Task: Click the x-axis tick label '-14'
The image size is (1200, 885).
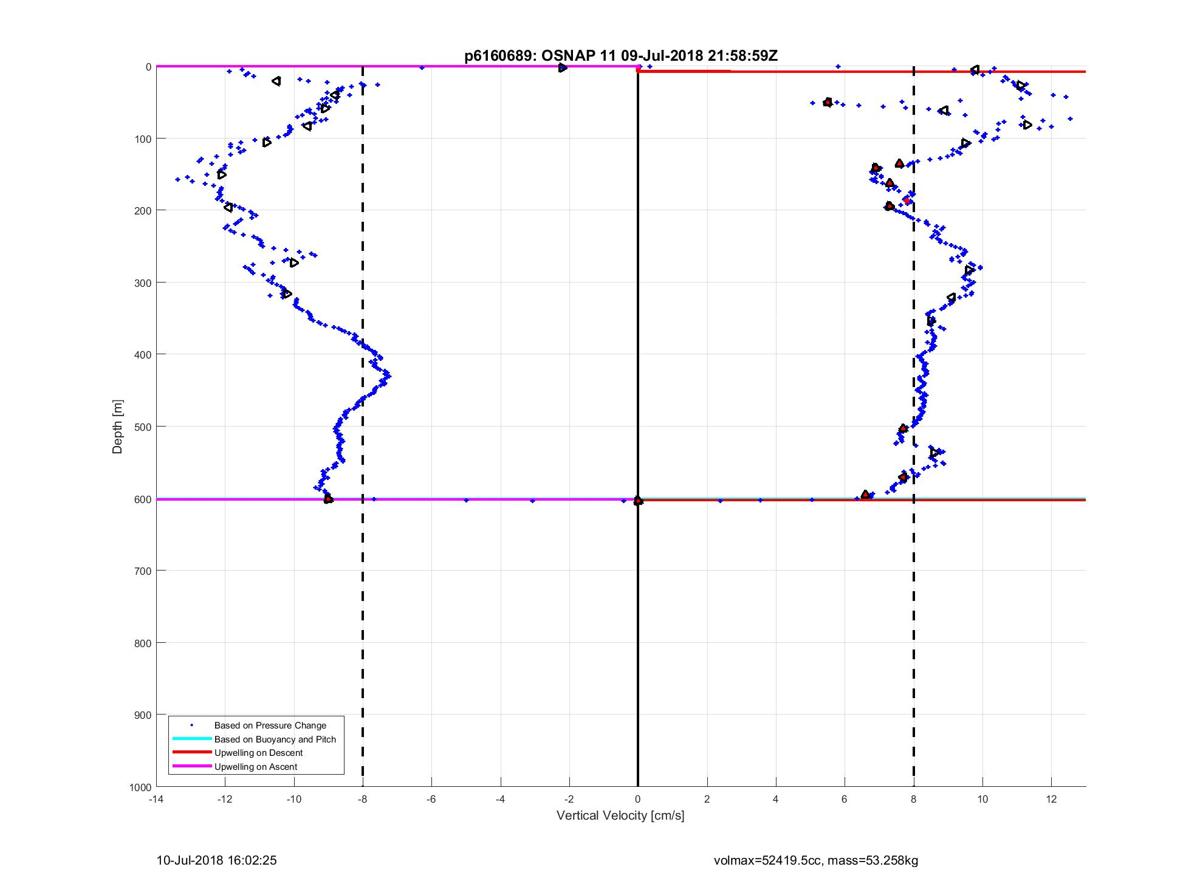Action: [x=155, y=800]
